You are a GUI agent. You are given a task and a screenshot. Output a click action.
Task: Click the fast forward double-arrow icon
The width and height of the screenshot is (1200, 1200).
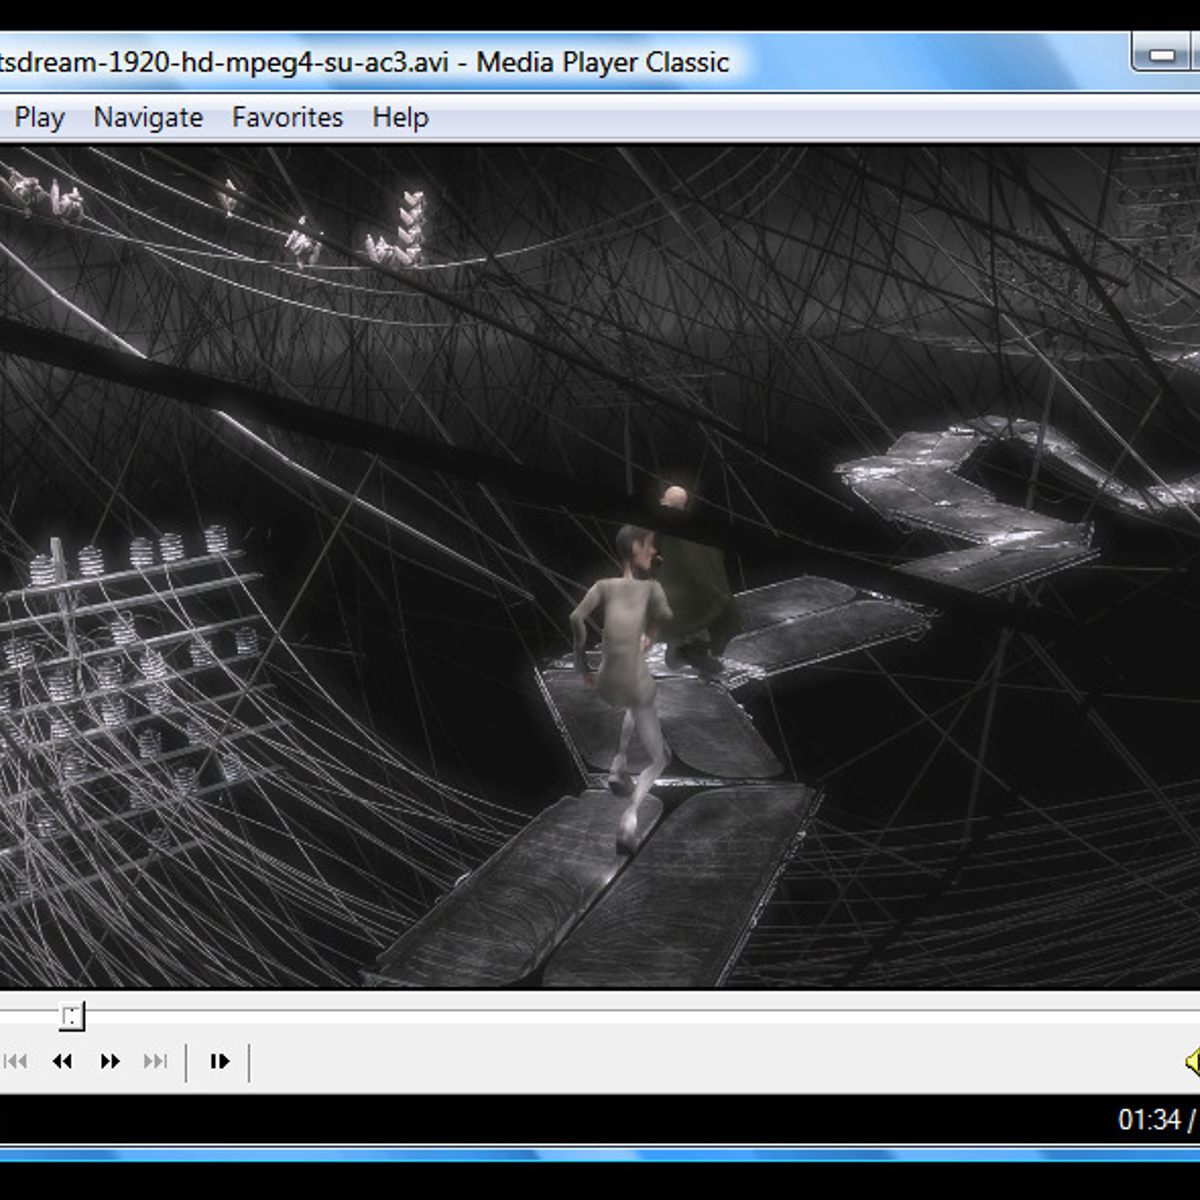[110, 1061]
